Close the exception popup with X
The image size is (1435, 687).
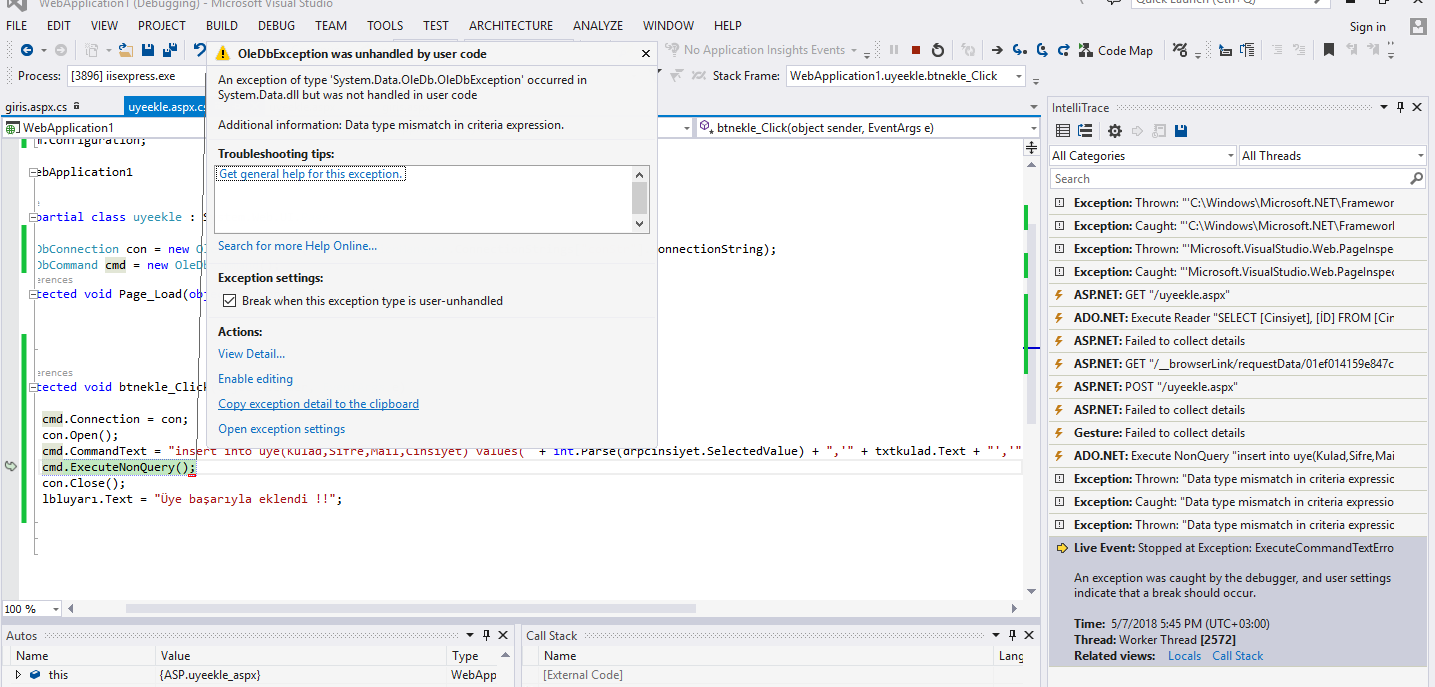[645, 54]
